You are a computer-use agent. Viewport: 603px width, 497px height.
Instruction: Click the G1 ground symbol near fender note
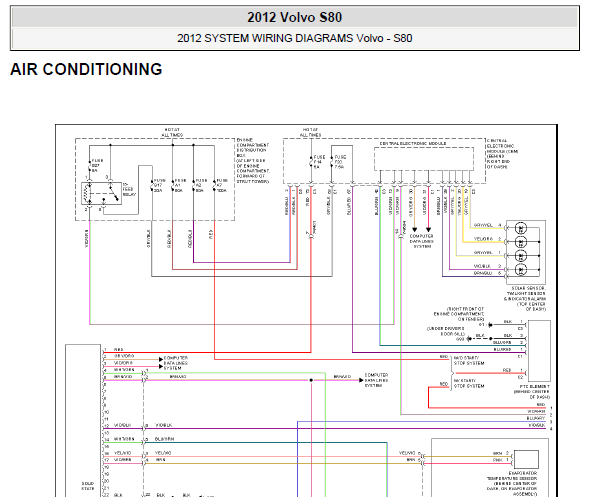pyautogui.click(x=490, y=325)
